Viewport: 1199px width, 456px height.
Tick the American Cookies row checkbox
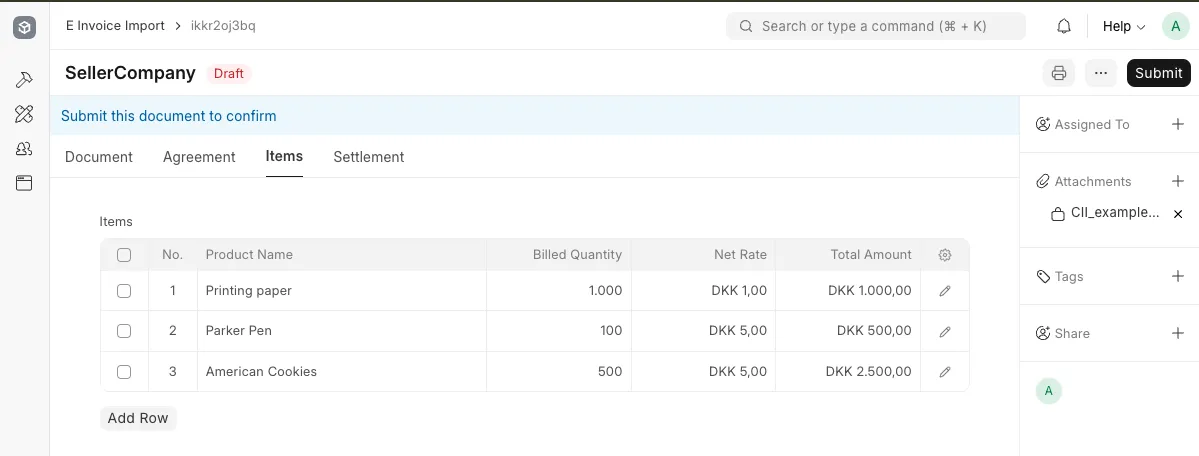point(124,372)
